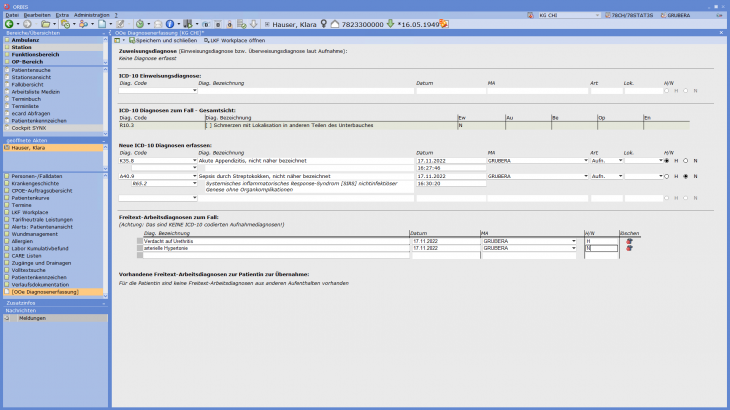Click the blue info icon in toolbar
730x410 pixels.
point(169,23)
